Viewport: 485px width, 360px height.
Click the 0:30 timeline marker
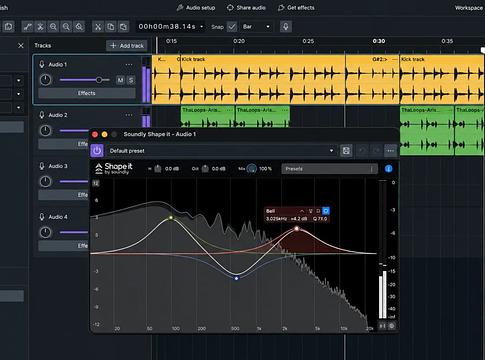pyautogui.click(x=379, y=41)
